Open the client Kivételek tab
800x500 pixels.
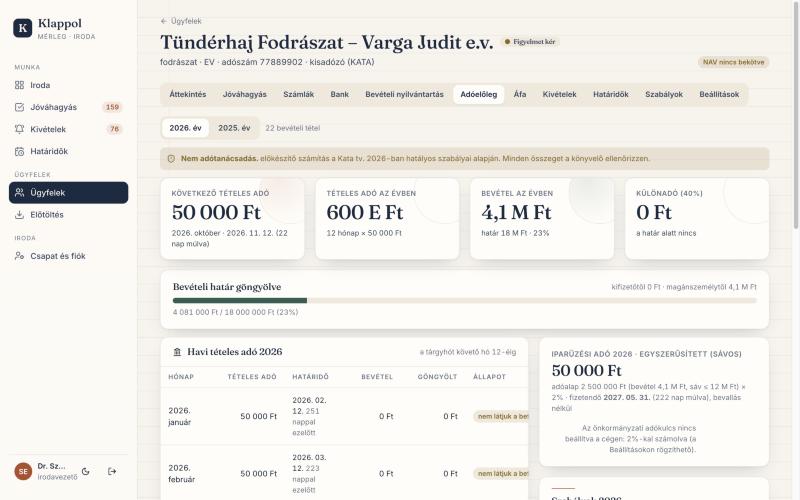[x=559, y=94]
